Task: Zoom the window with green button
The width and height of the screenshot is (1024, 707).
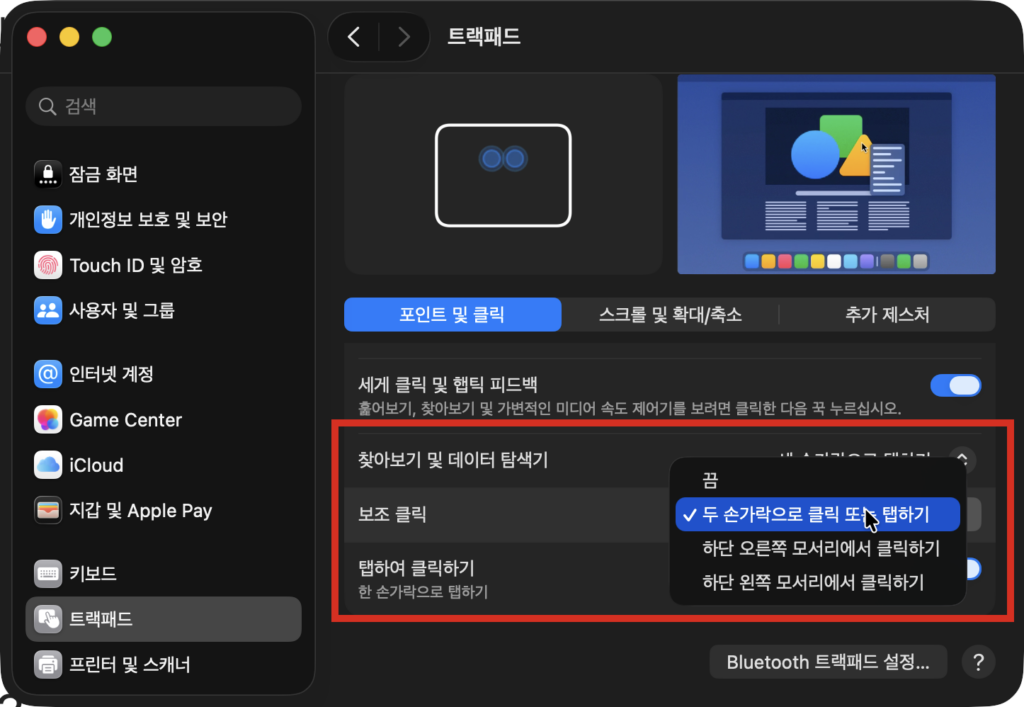Action: [x=102, y=37]
